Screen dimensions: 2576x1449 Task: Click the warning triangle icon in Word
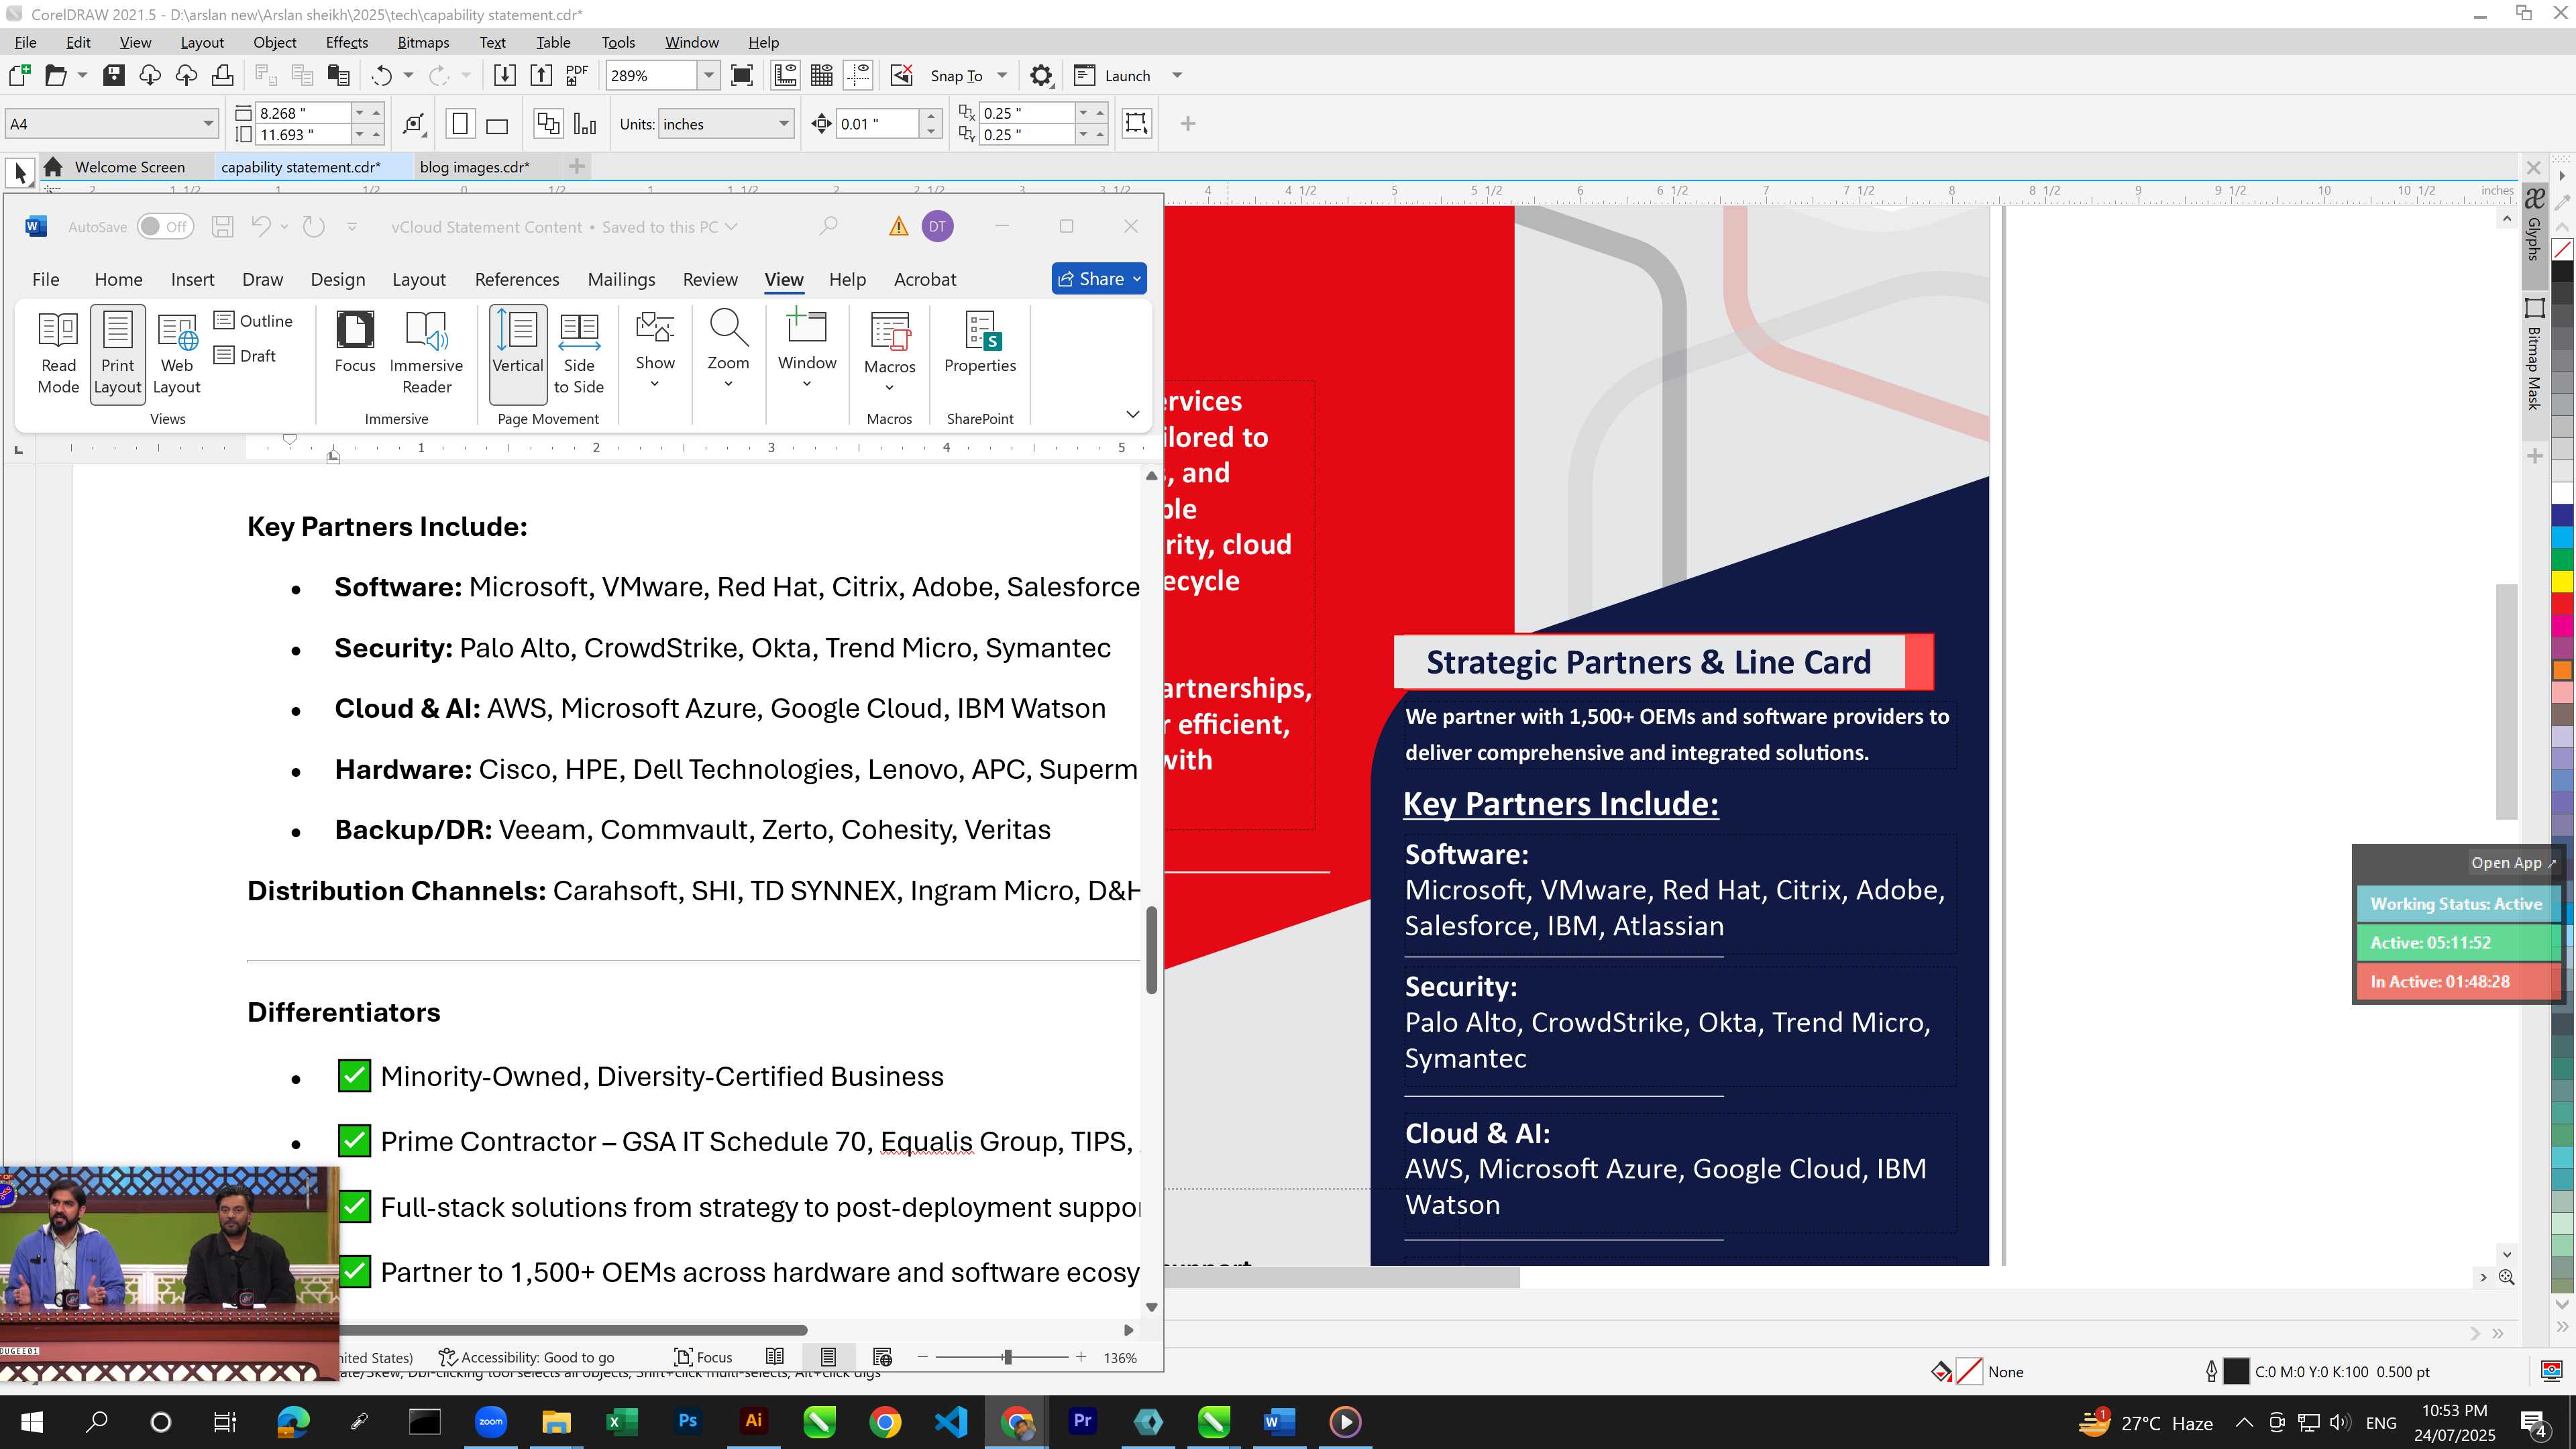point(898,227)
